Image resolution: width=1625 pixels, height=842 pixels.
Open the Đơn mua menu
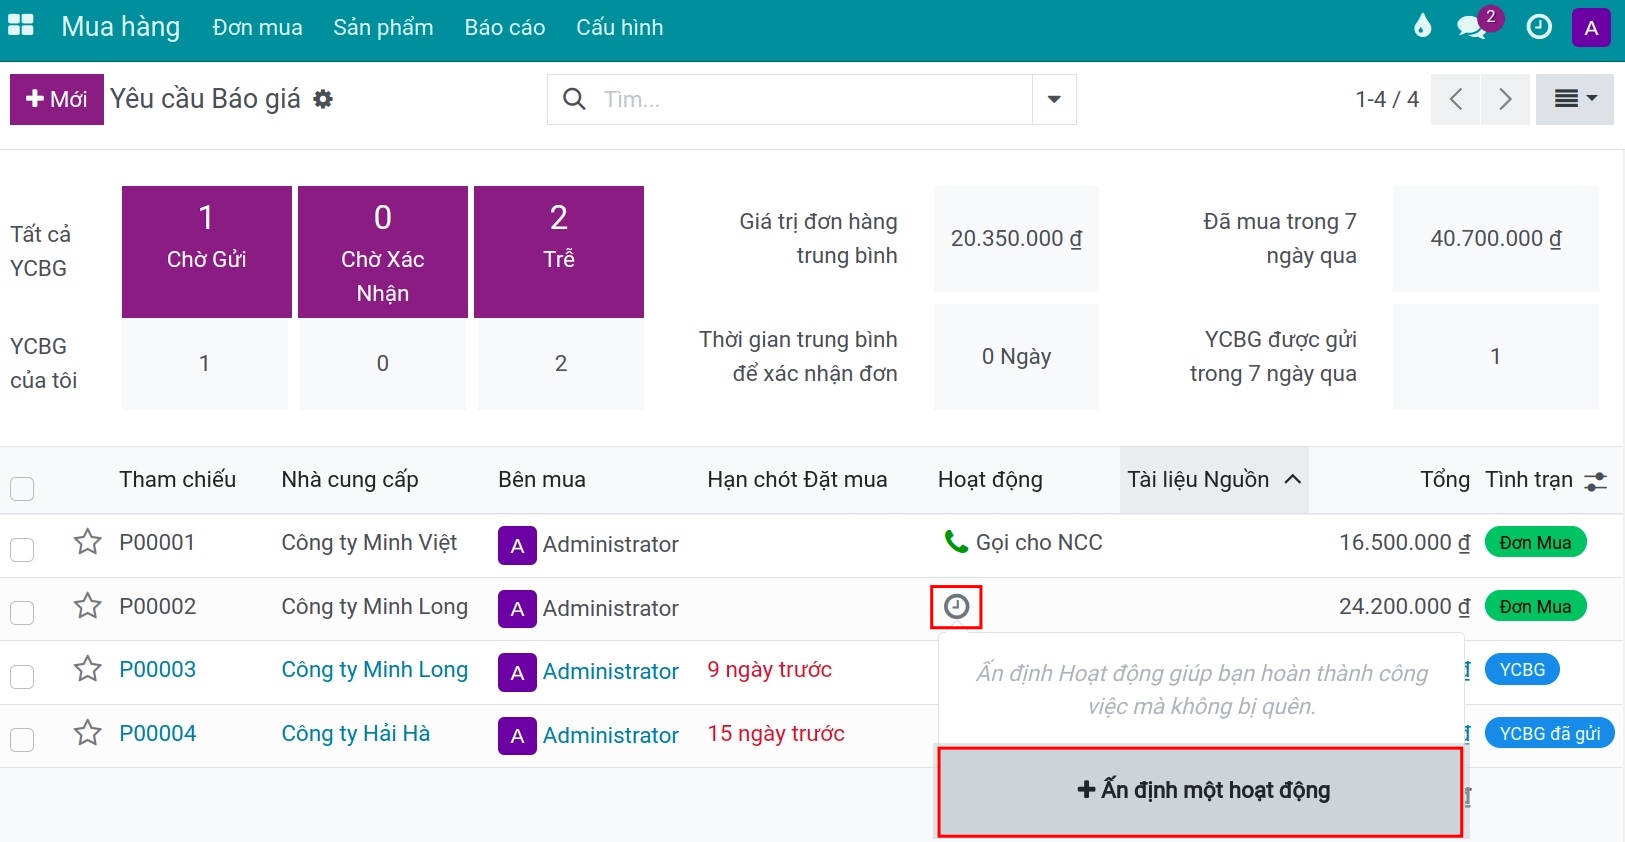[257, 28]
